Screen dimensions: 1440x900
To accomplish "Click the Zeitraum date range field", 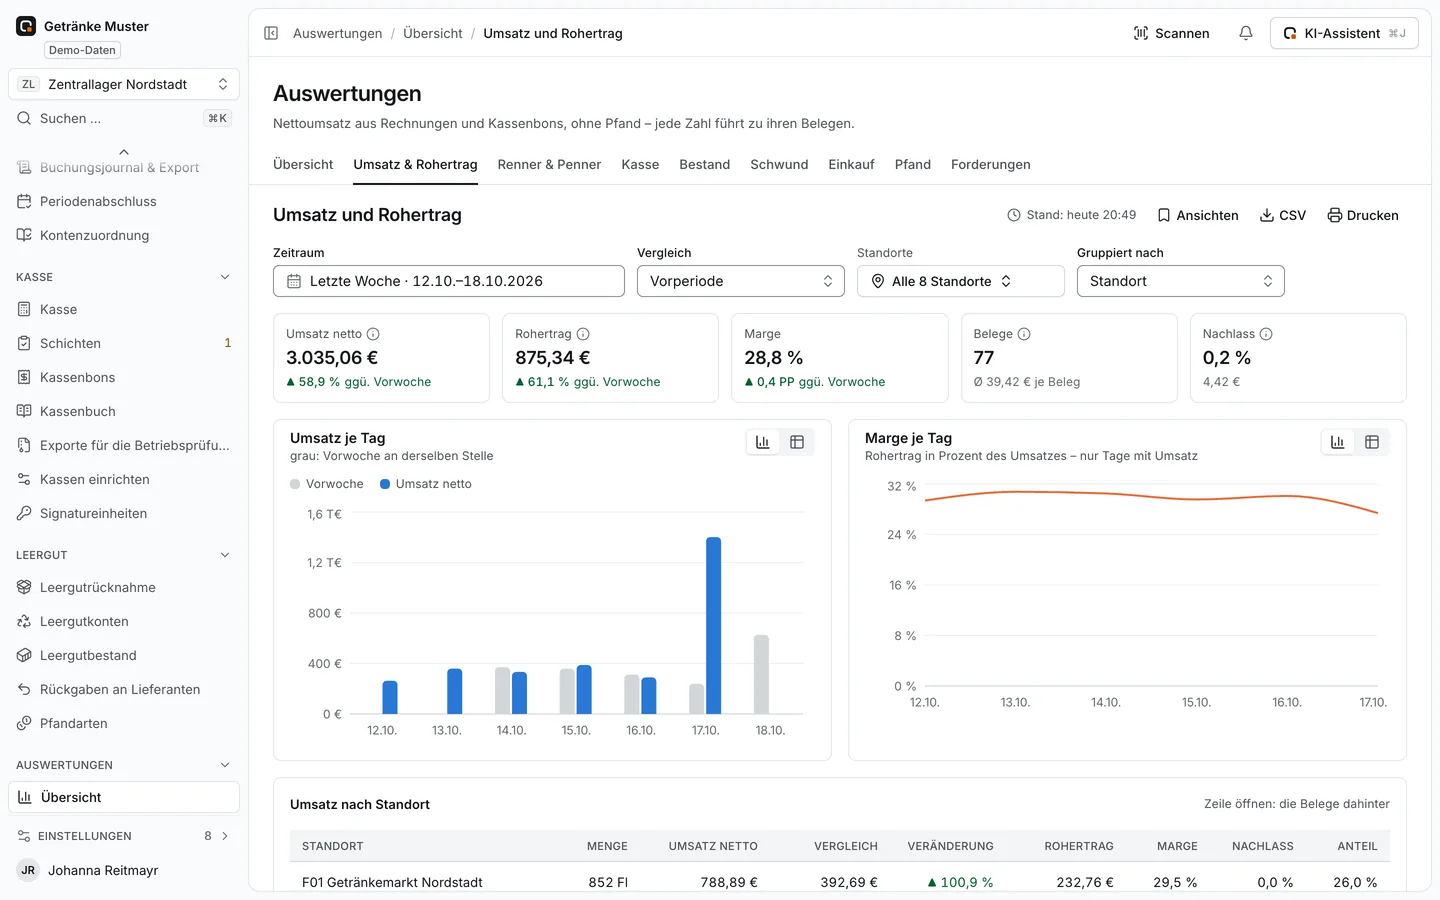I will 449,281.
